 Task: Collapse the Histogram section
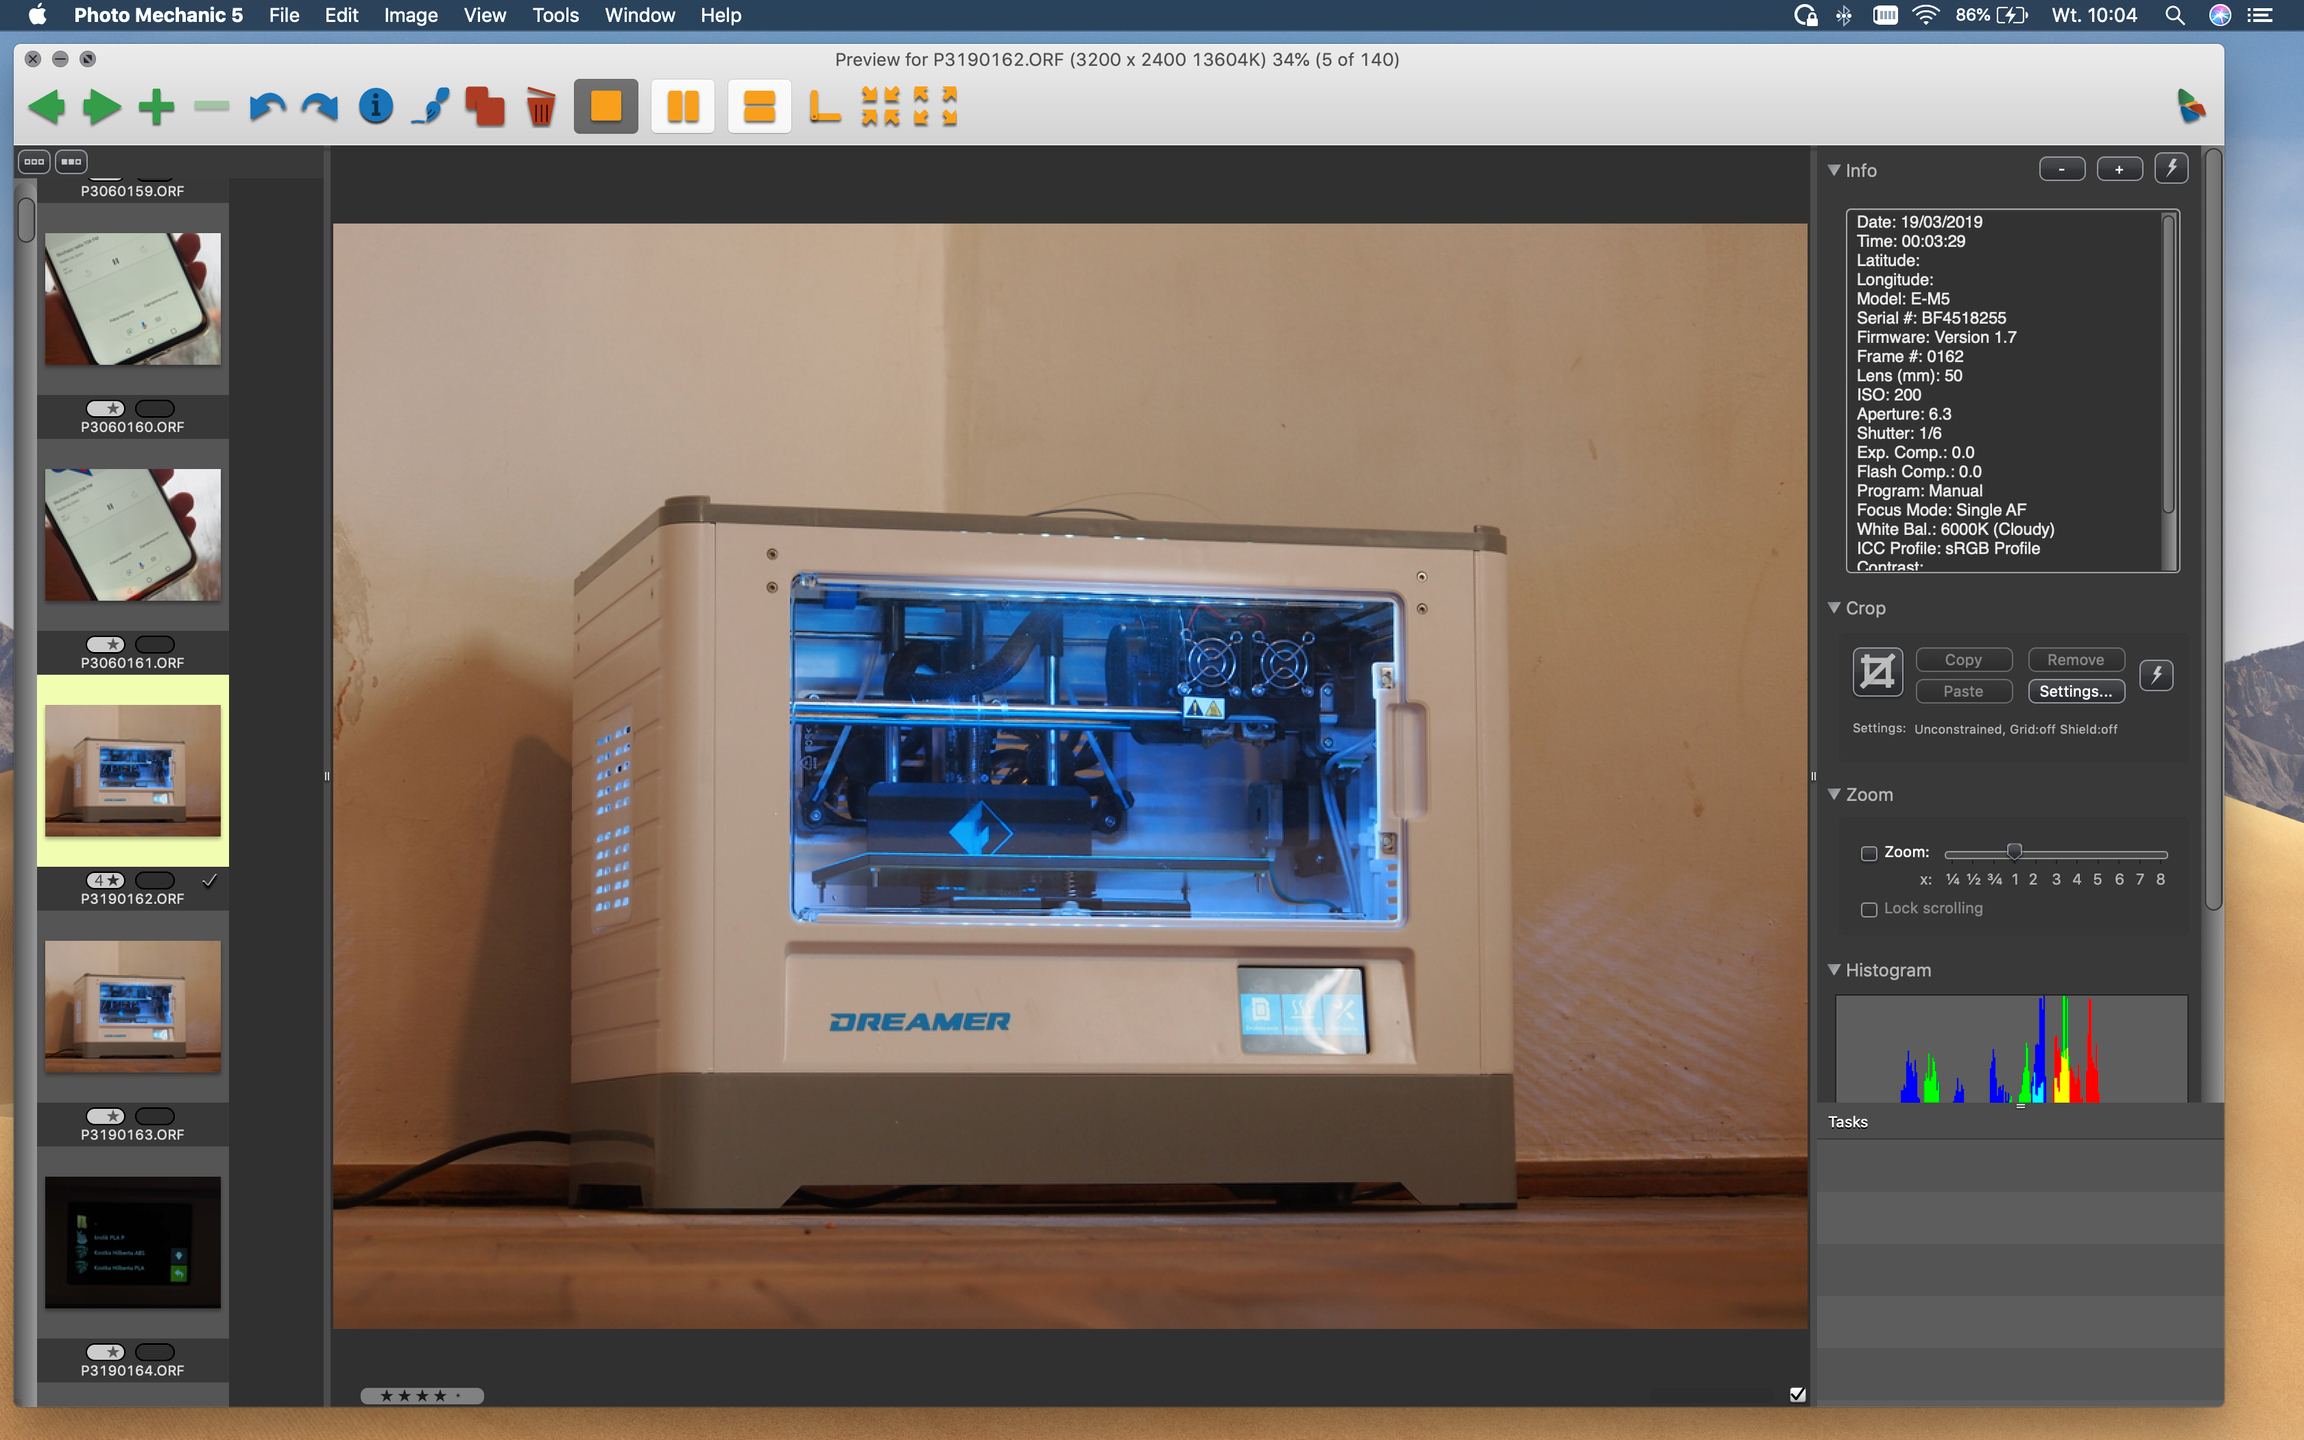point(1834,969)
